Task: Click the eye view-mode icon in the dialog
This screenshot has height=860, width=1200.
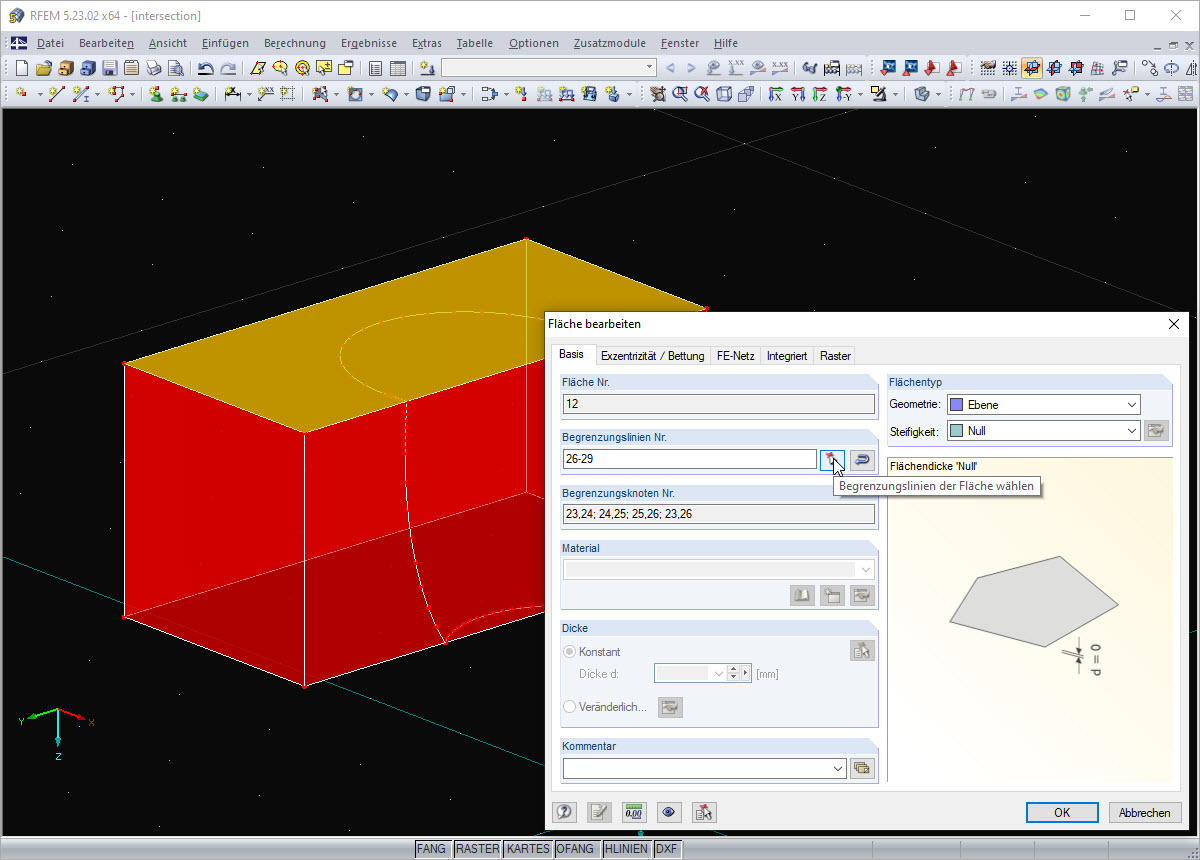Action: [669, 812]
